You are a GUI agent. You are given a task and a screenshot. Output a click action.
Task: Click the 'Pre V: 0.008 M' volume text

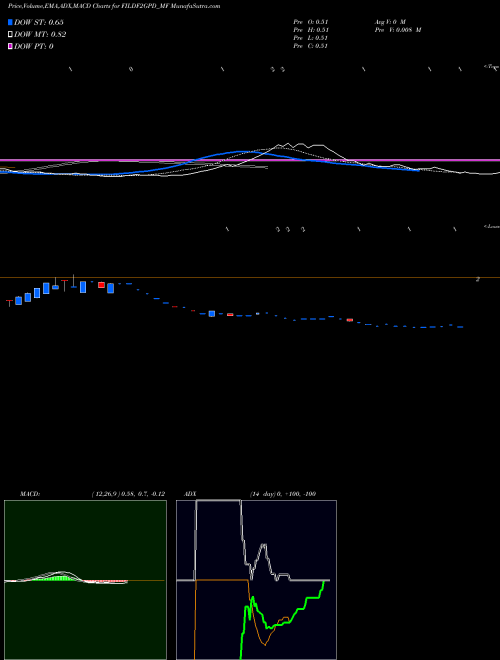tap(398, 30)
